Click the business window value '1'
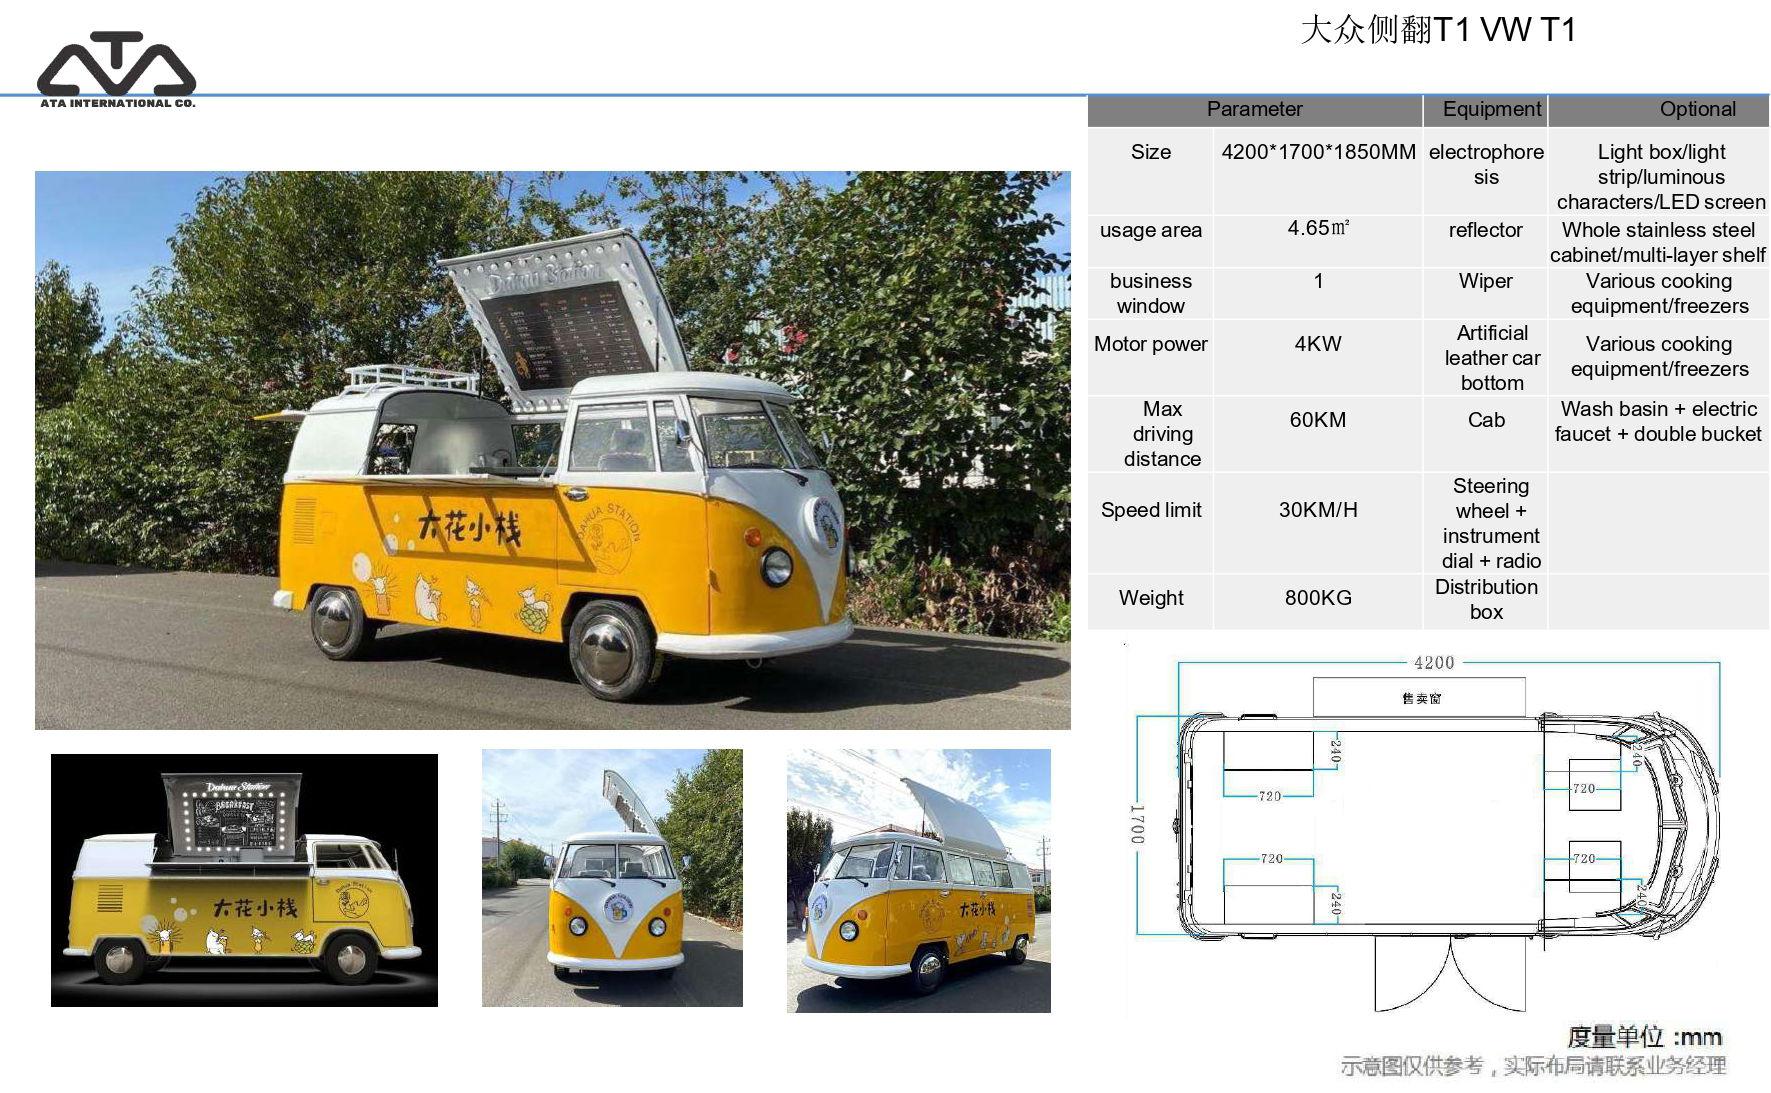Viewport: 1771px width, 1093px height. [x=1318, y=281]
